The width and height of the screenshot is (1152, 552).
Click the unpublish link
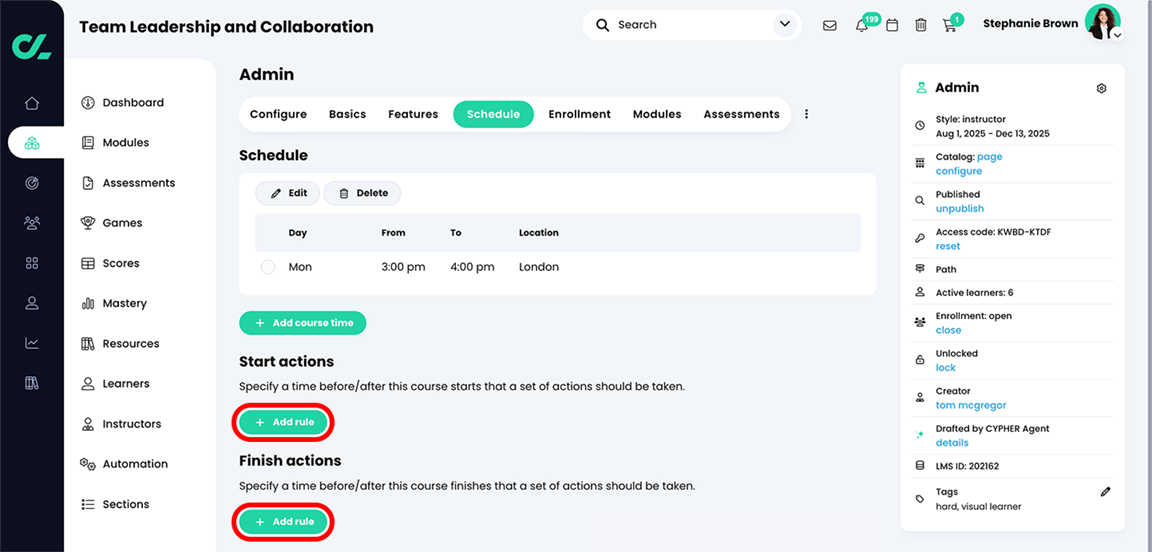click(960, 209)
